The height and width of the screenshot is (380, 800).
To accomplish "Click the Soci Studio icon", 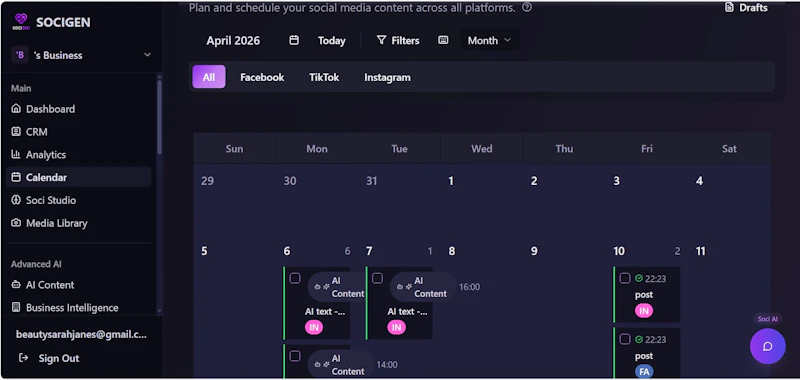I will pyautogui.click(x=16, y=200).
